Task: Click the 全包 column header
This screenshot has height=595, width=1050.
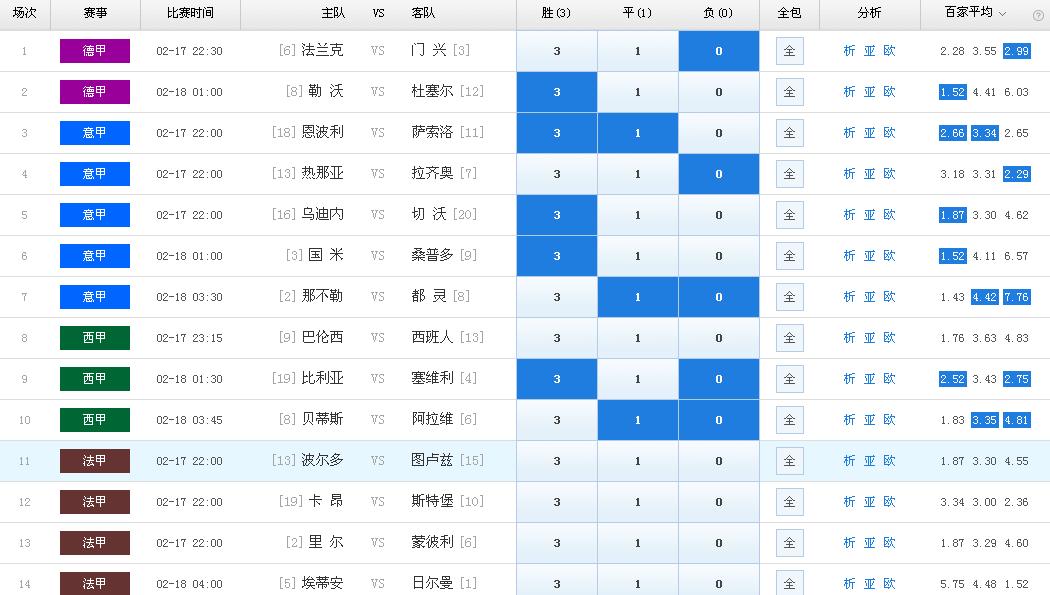Action: pyautogui.click(x=790, y=13)
